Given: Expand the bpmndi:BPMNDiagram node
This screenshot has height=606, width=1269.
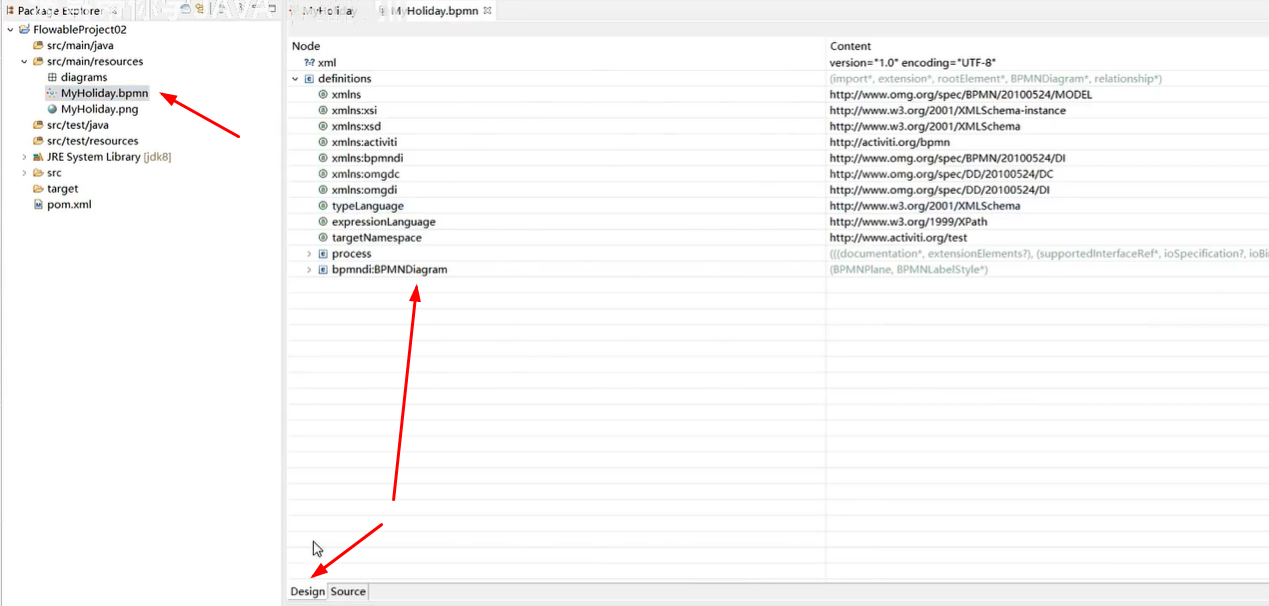Looking at the screenshot, I should click(x=309, y=270).
